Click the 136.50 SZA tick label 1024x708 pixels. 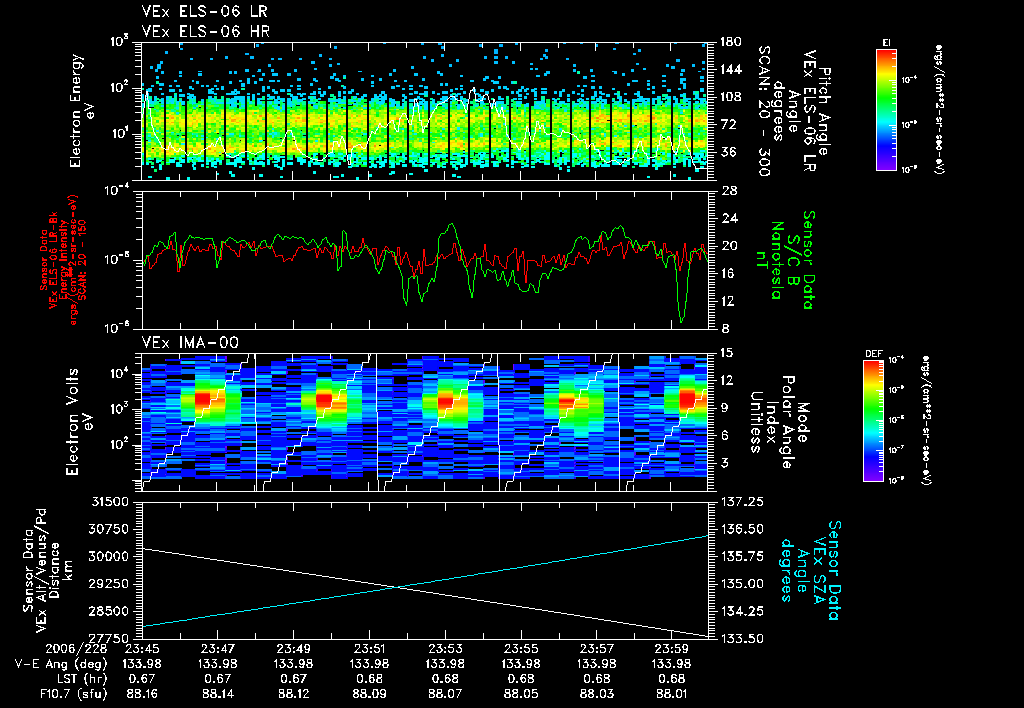click(743, 529)
